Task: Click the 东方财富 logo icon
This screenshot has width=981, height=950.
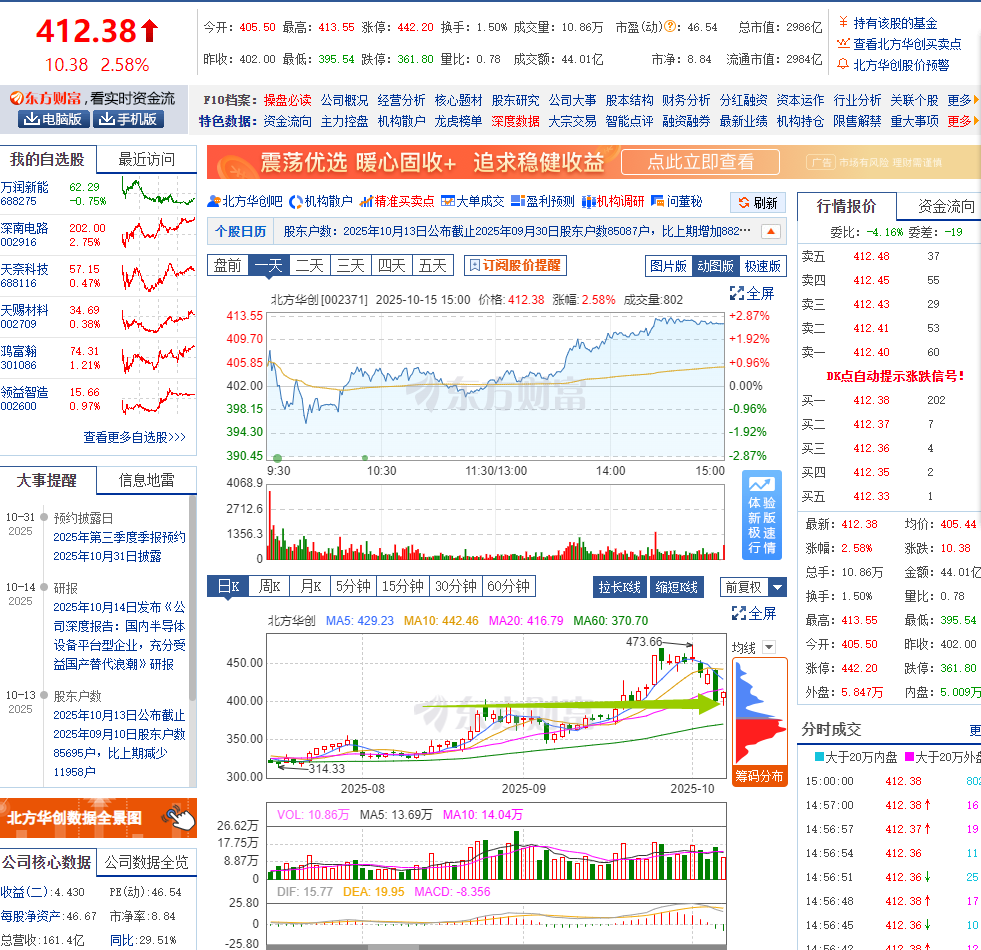Action: click(16, 98)
